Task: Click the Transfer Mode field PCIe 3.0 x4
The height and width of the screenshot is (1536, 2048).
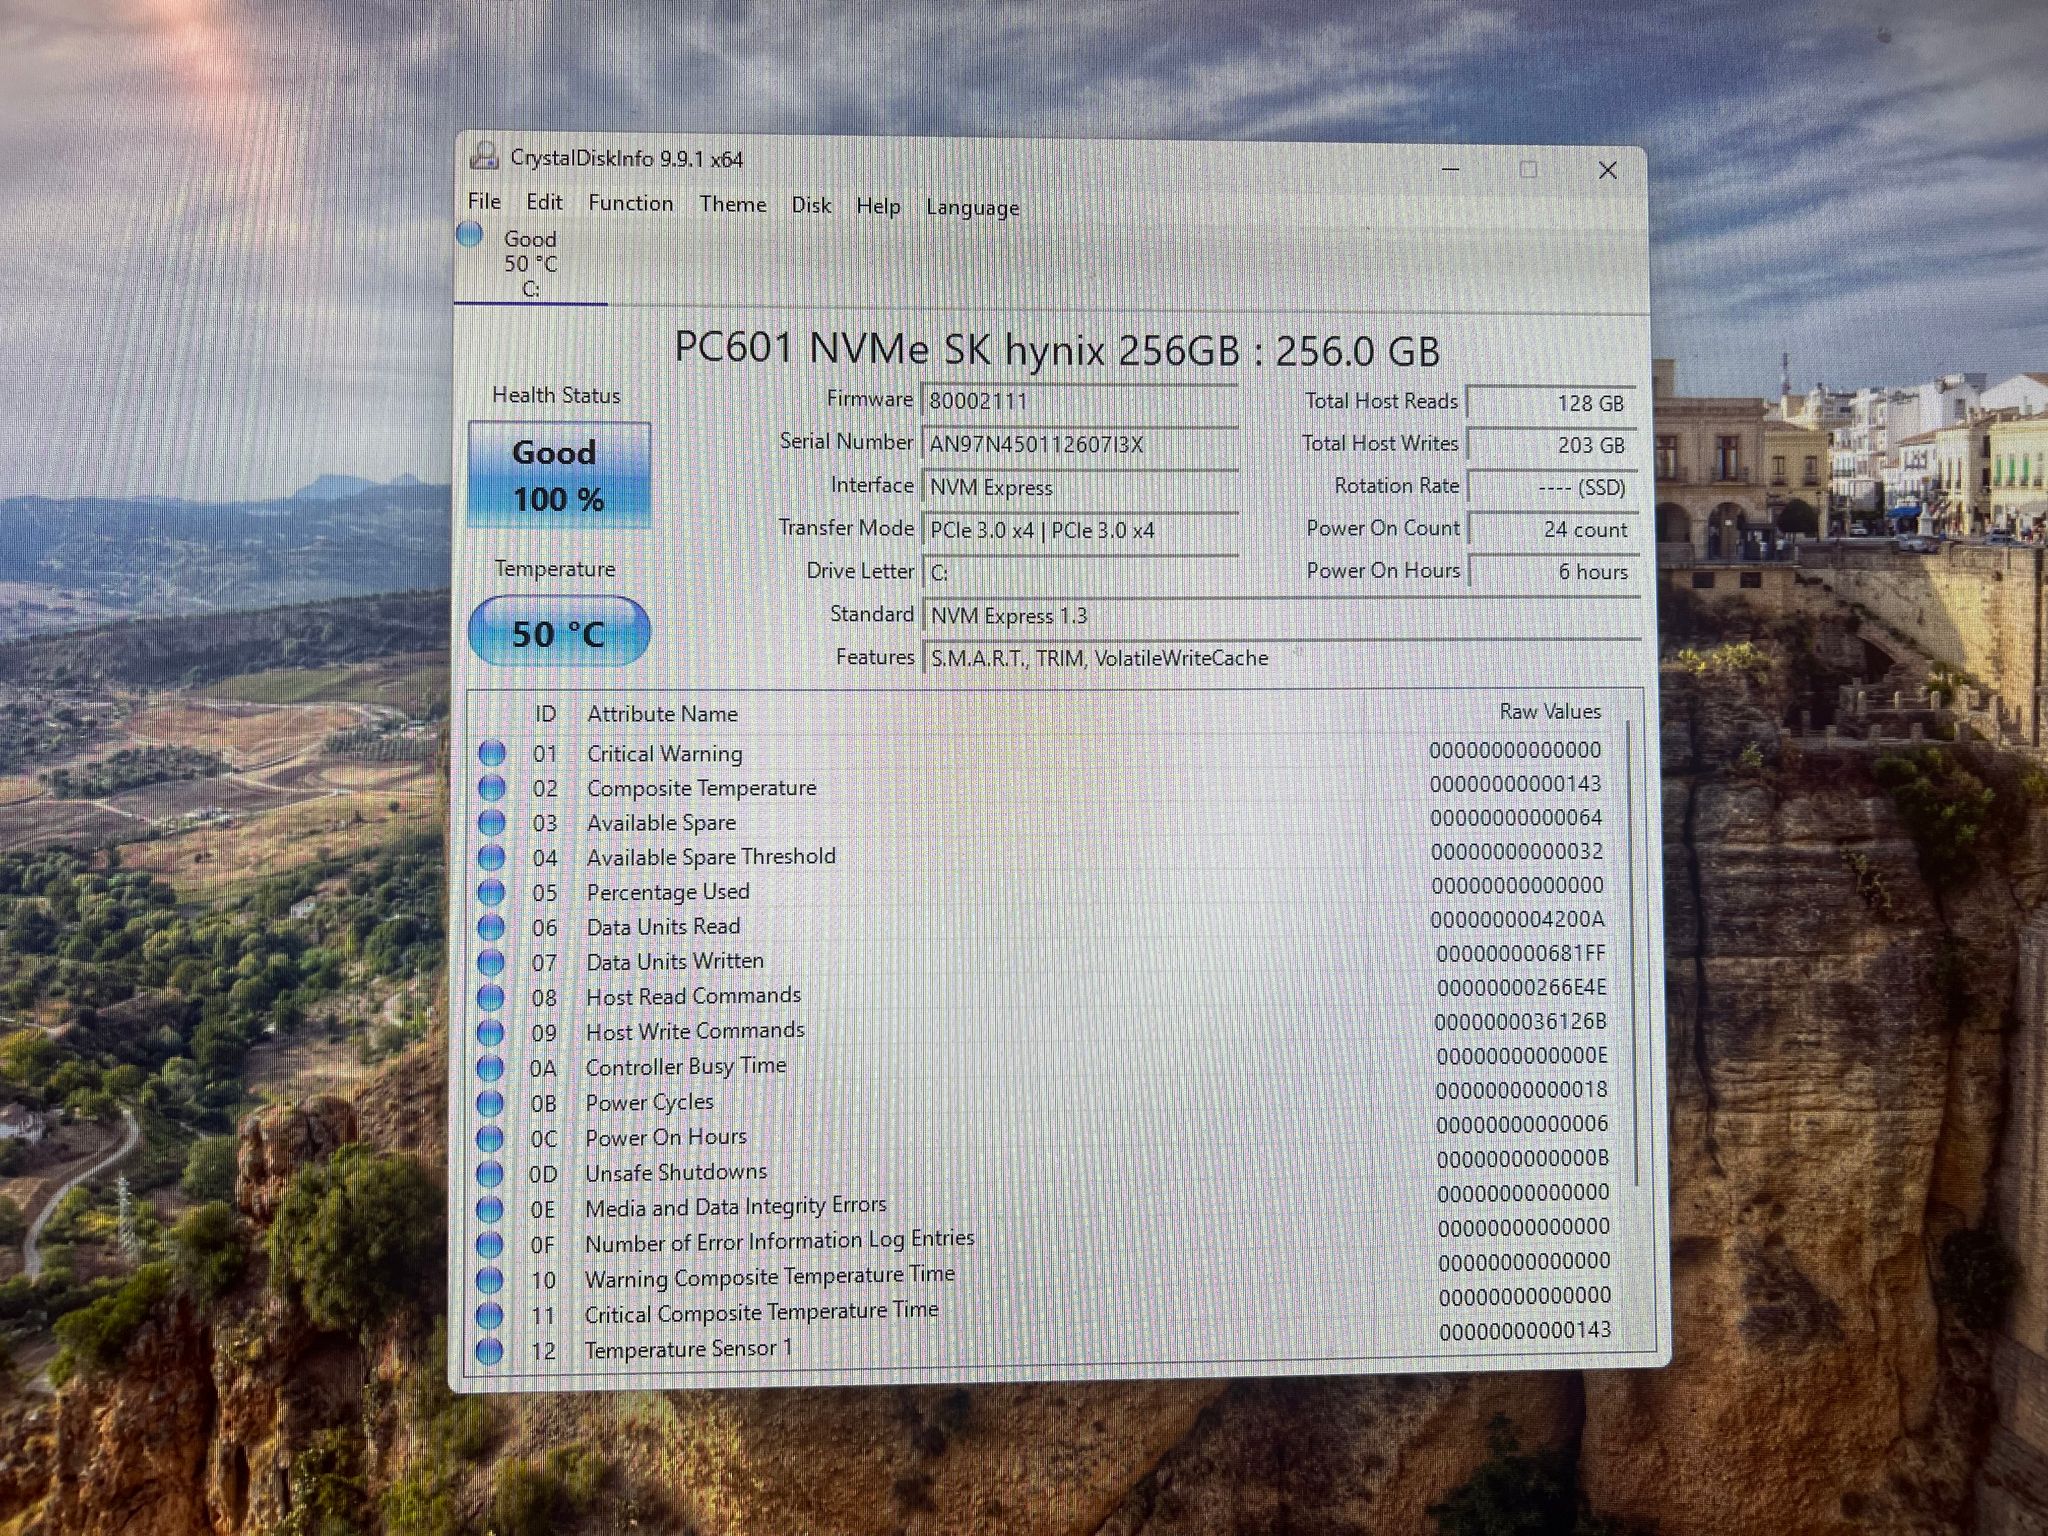Action: click(x=1080, y=530)
